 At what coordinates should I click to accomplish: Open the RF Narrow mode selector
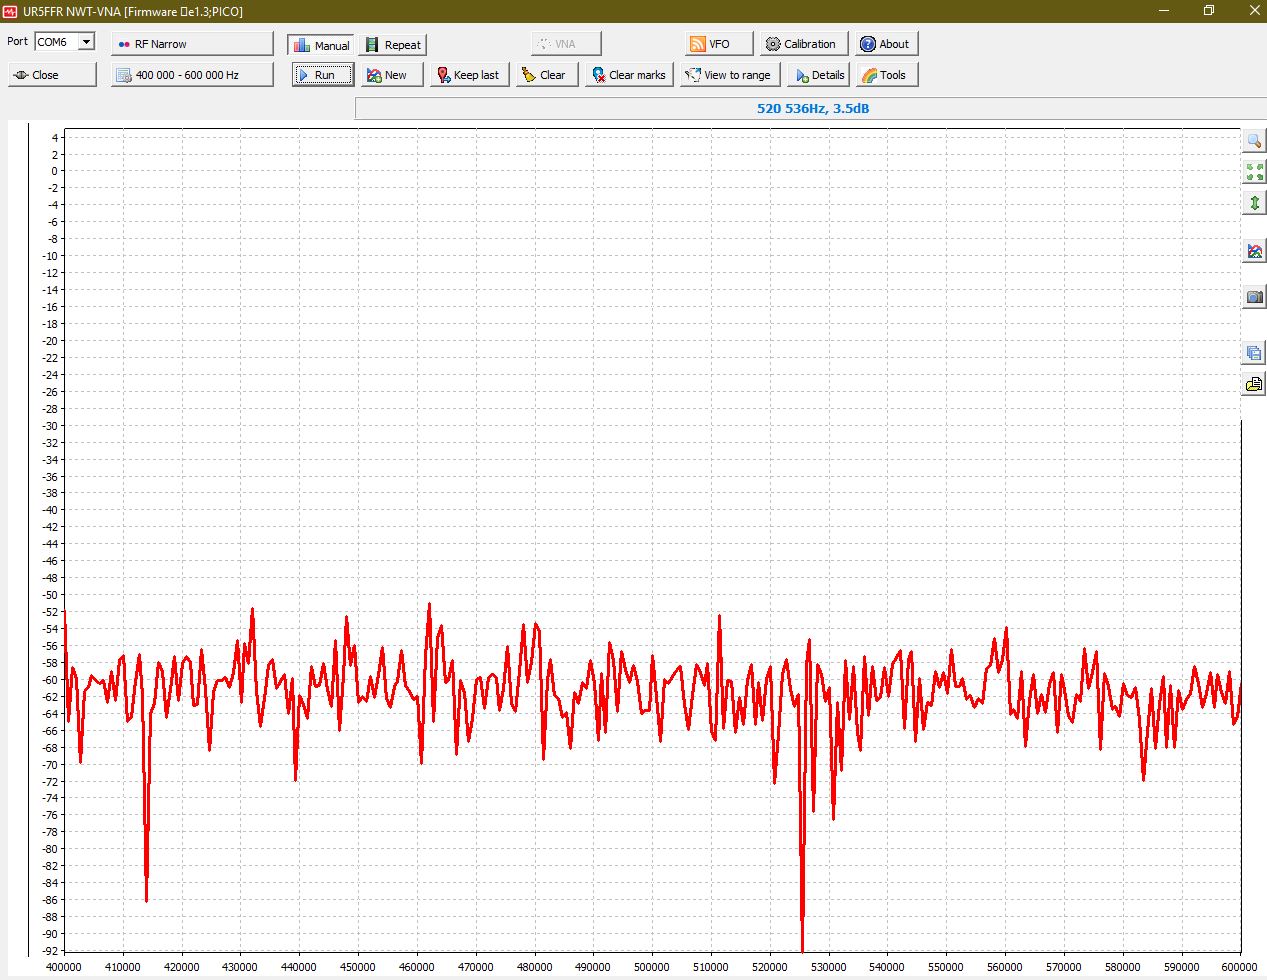pyautogui.click(x=192, y=44)
